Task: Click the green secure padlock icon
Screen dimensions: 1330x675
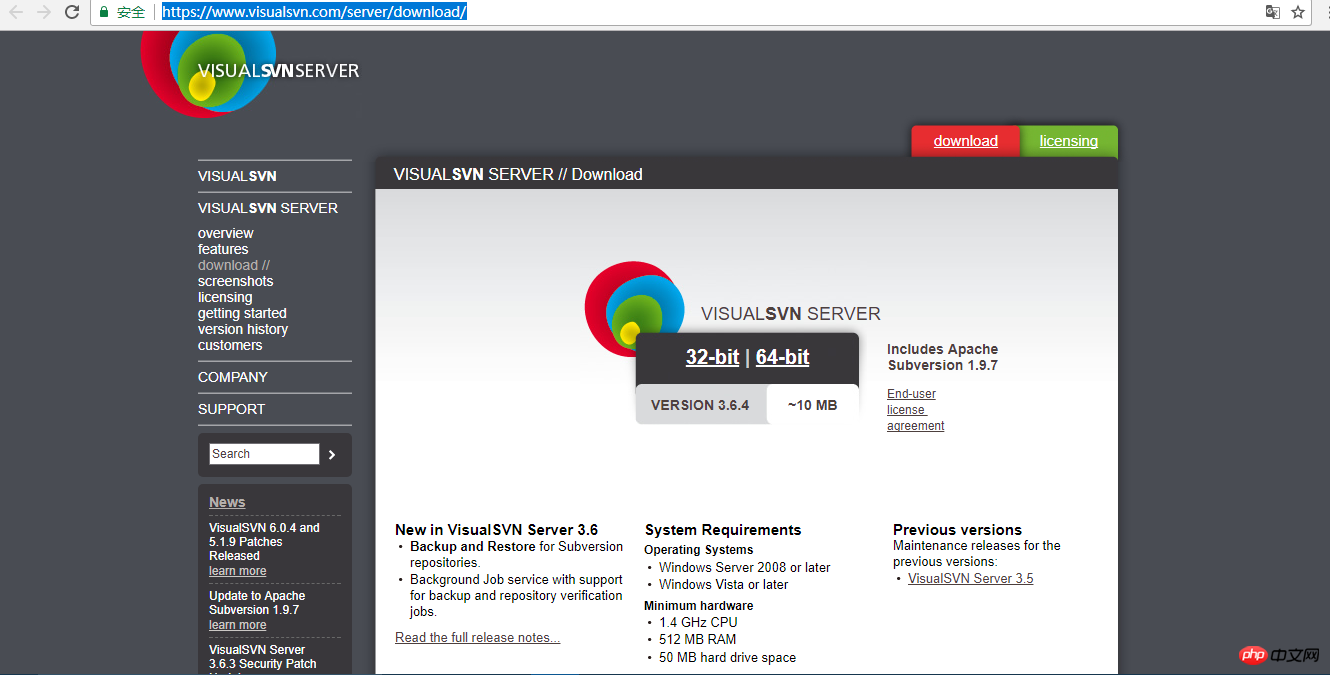Action: (x=103, y=12)
